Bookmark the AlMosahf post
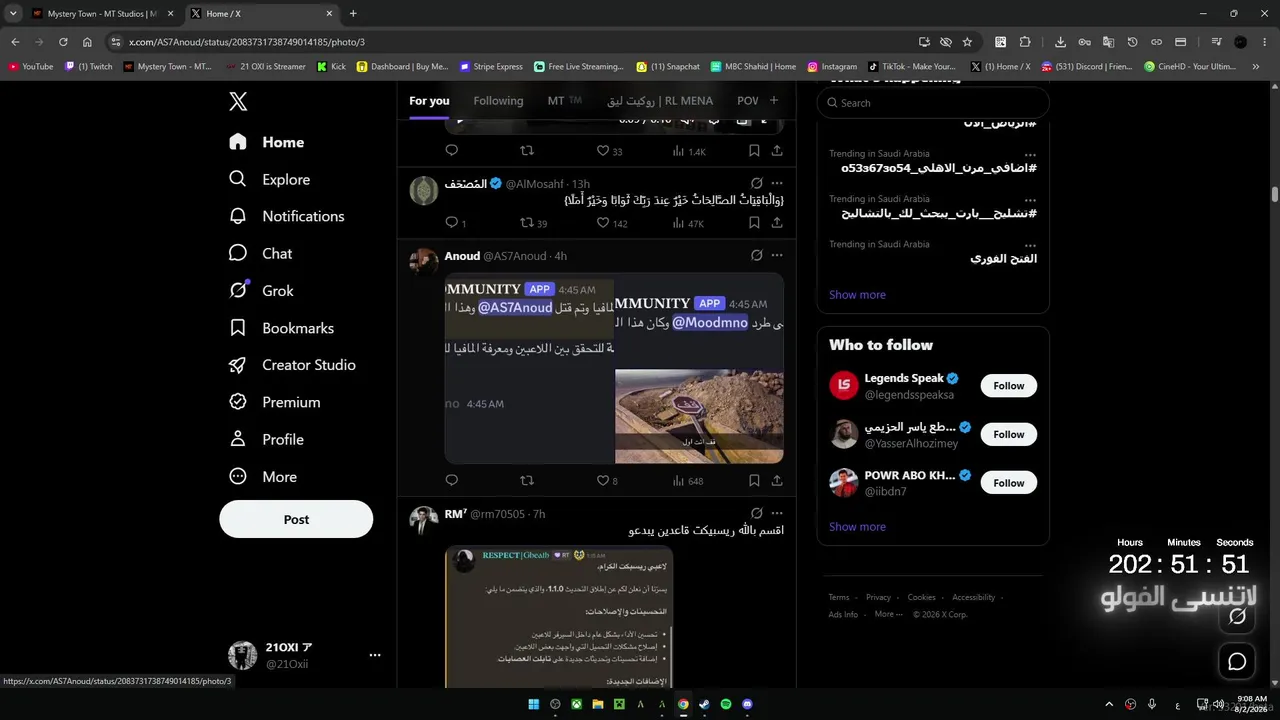This screenshot has height=720, width=1280. pyautogui.click(x=754, y=223)
